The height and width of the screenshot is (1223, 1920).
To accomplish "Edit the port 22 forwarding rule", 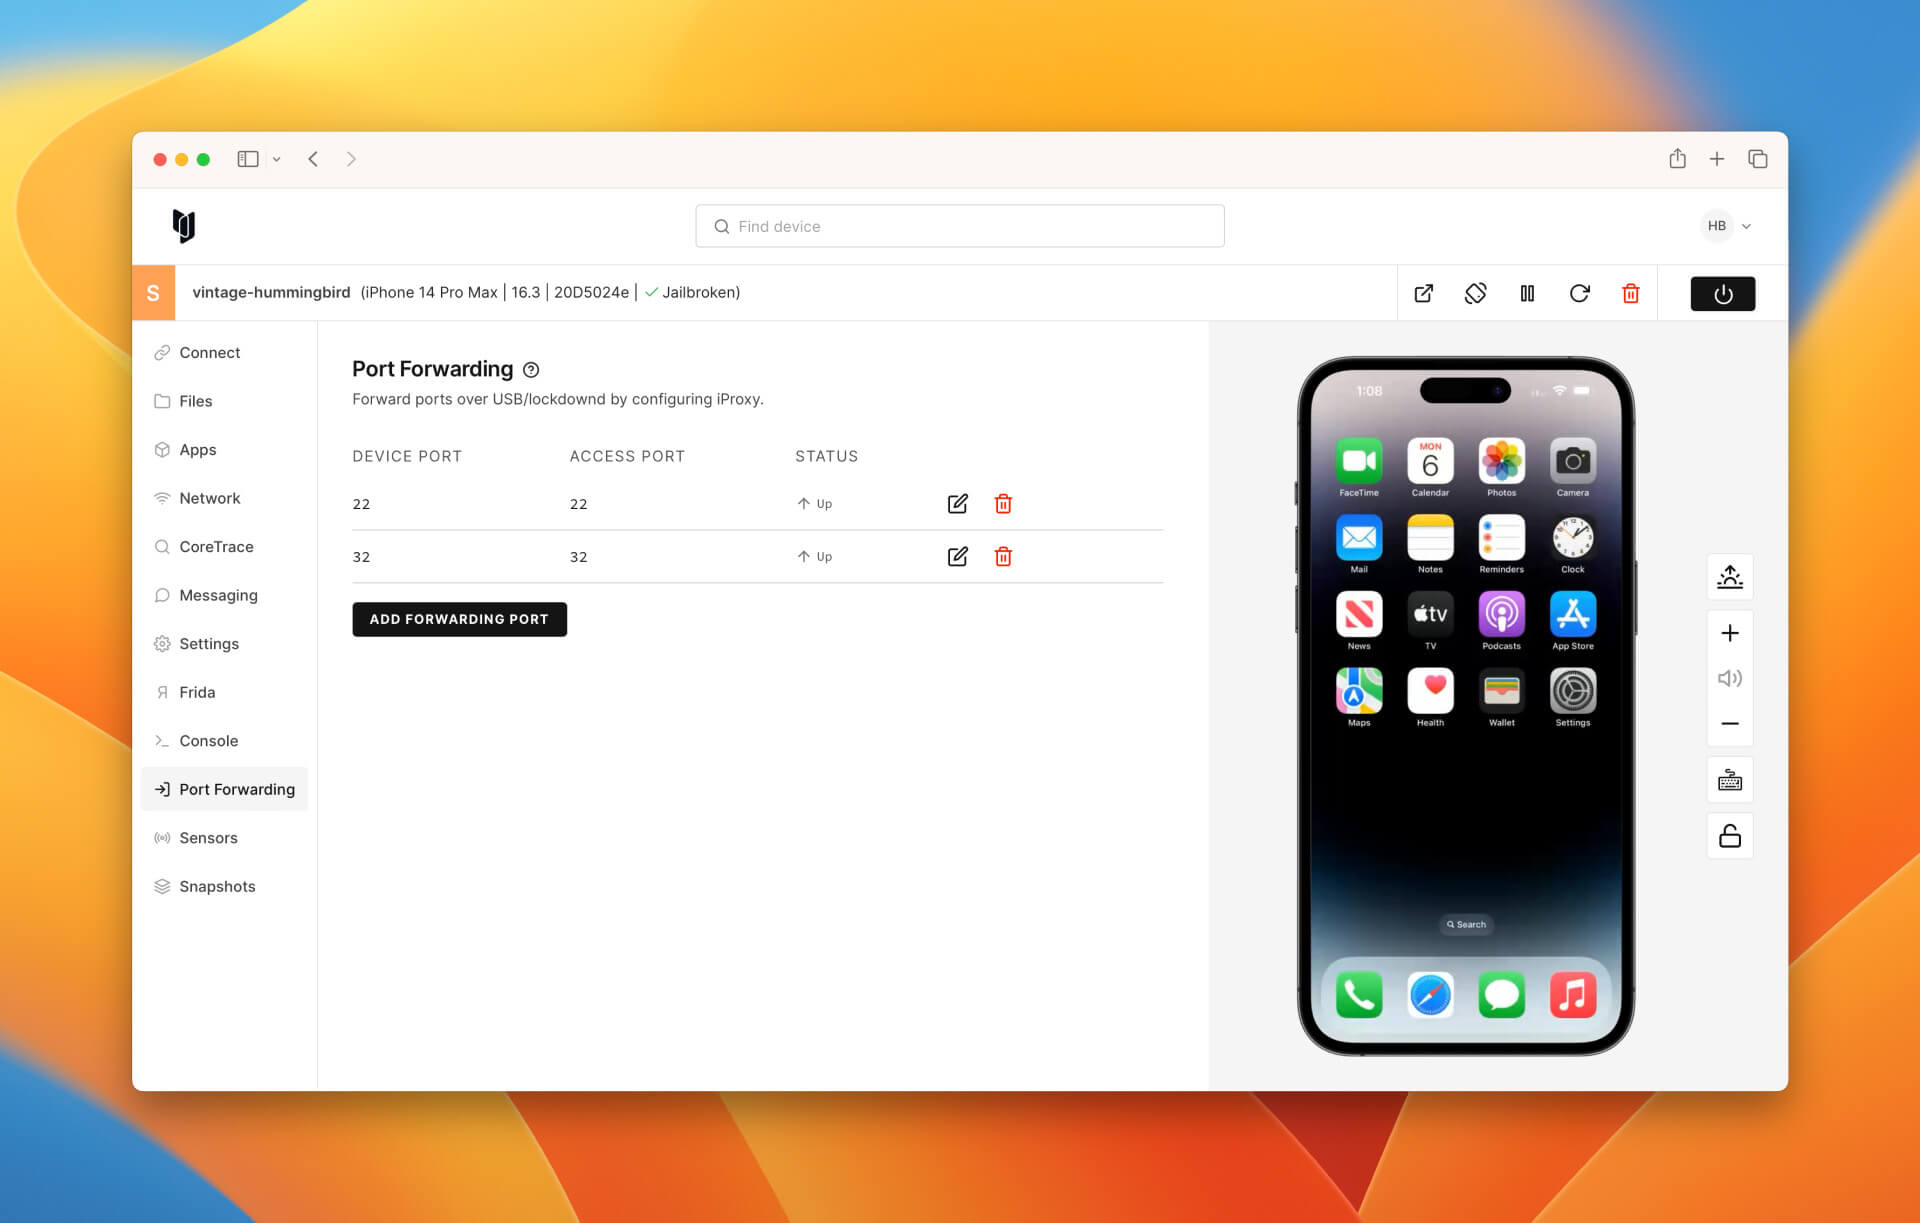I will 957,503.
